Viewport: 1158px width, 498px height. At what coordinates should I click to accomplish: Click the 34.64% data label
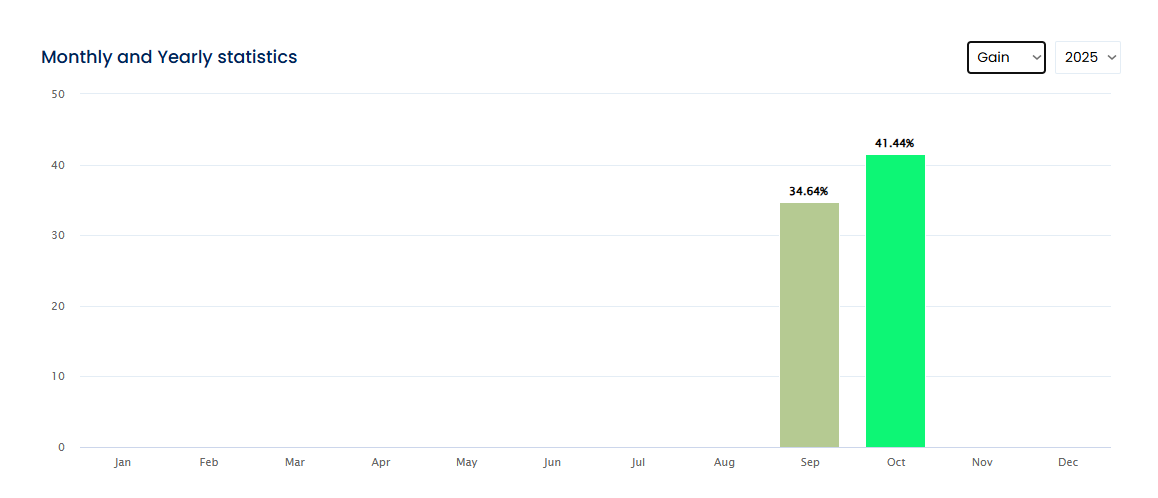pos(809,191)
